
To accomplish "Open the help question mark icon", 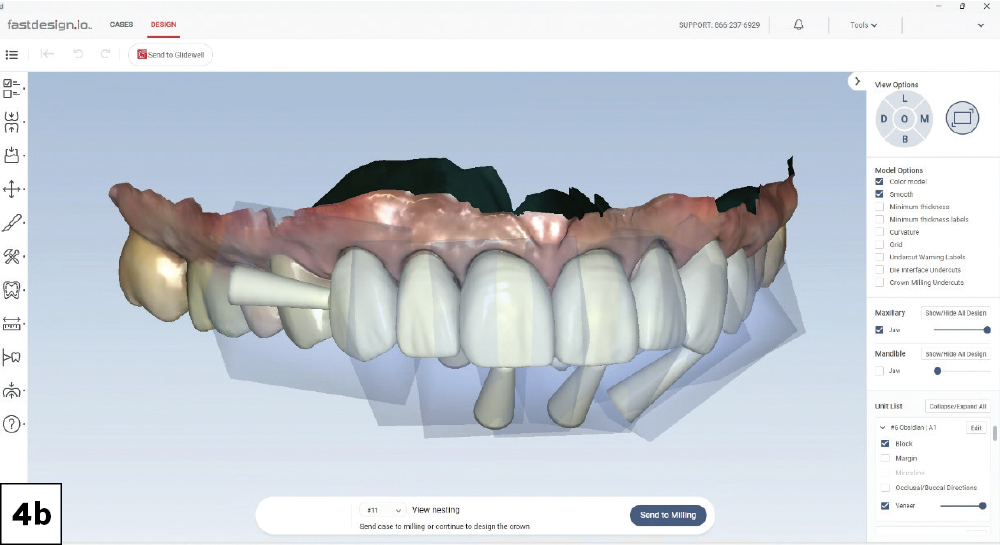I will 11,424.
